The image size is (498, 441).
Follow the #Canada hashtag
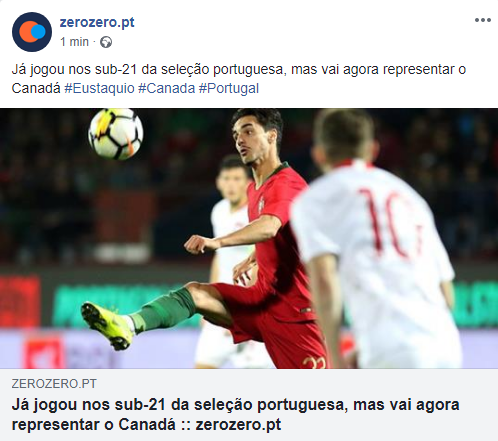[x=167, y=89]
